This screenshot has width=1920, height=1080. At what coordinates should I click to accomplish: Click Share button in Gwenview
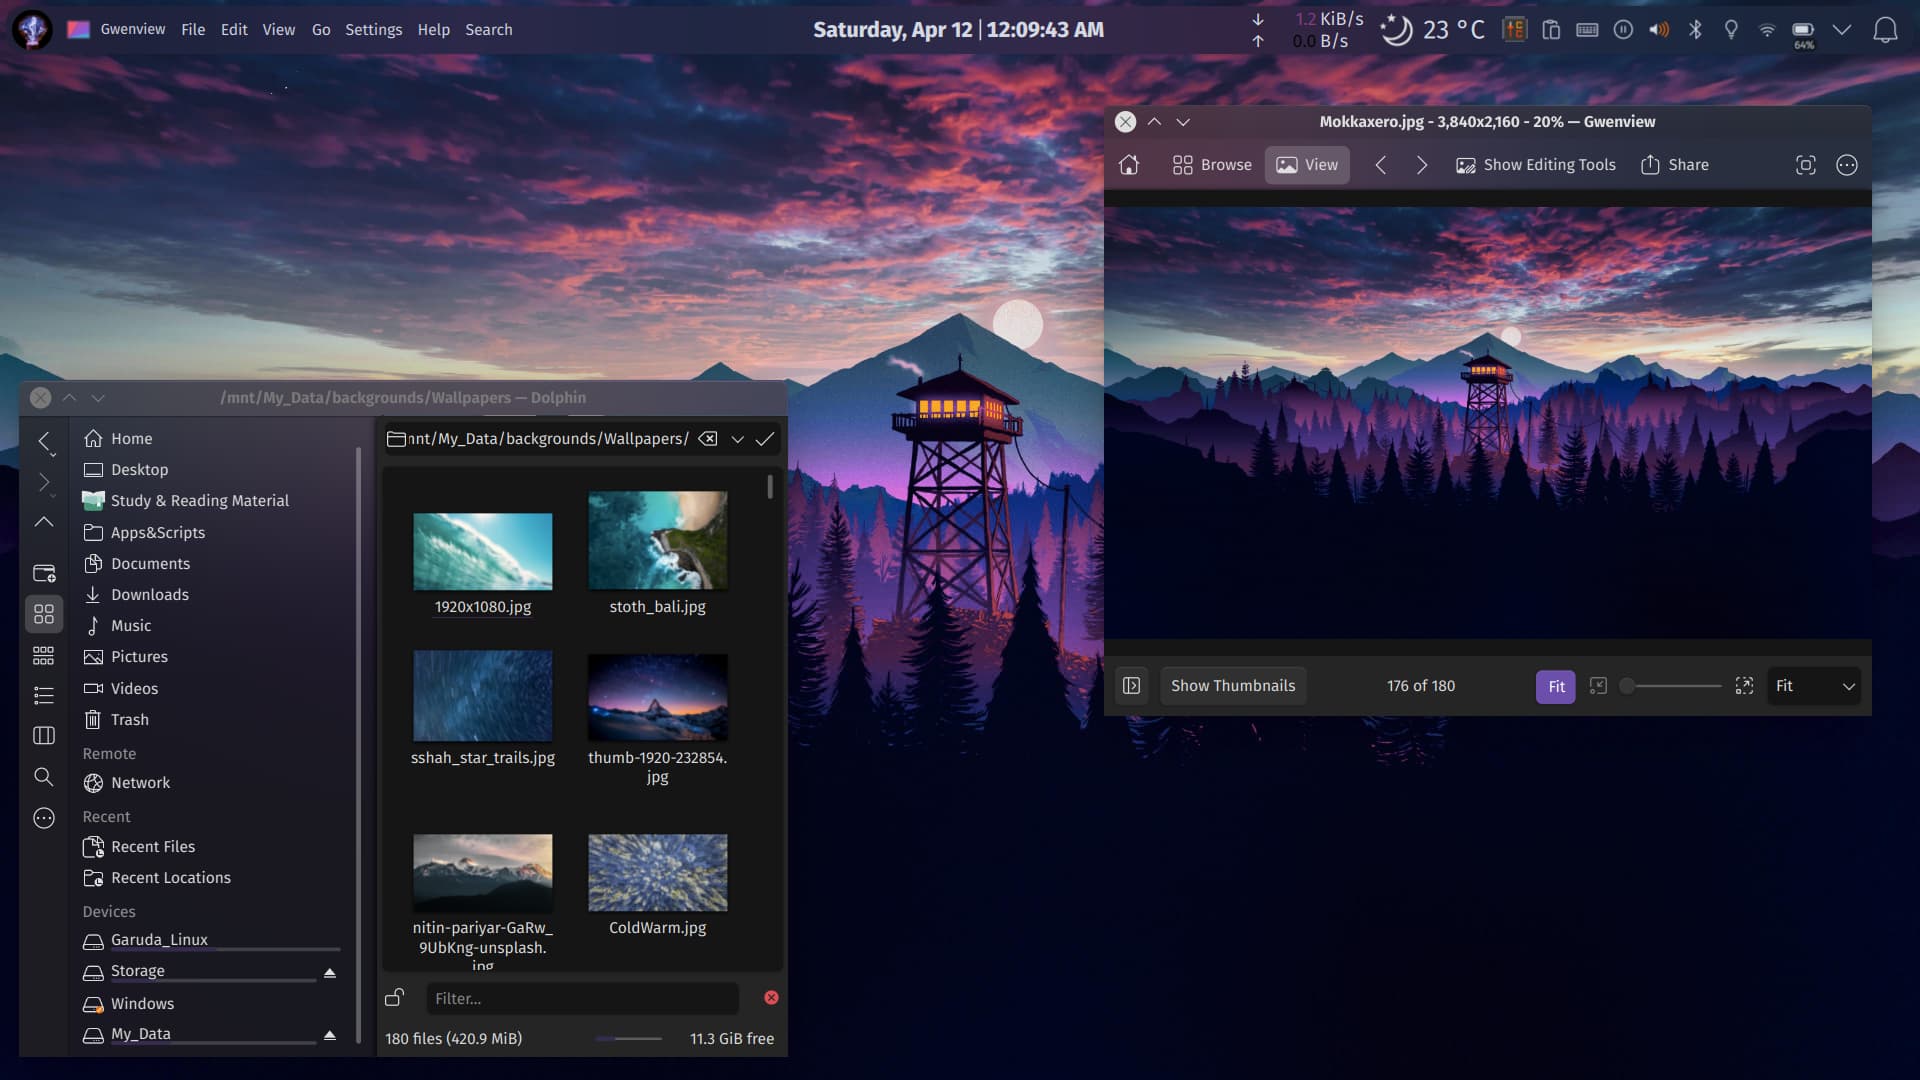click(x=1675, y=165)
